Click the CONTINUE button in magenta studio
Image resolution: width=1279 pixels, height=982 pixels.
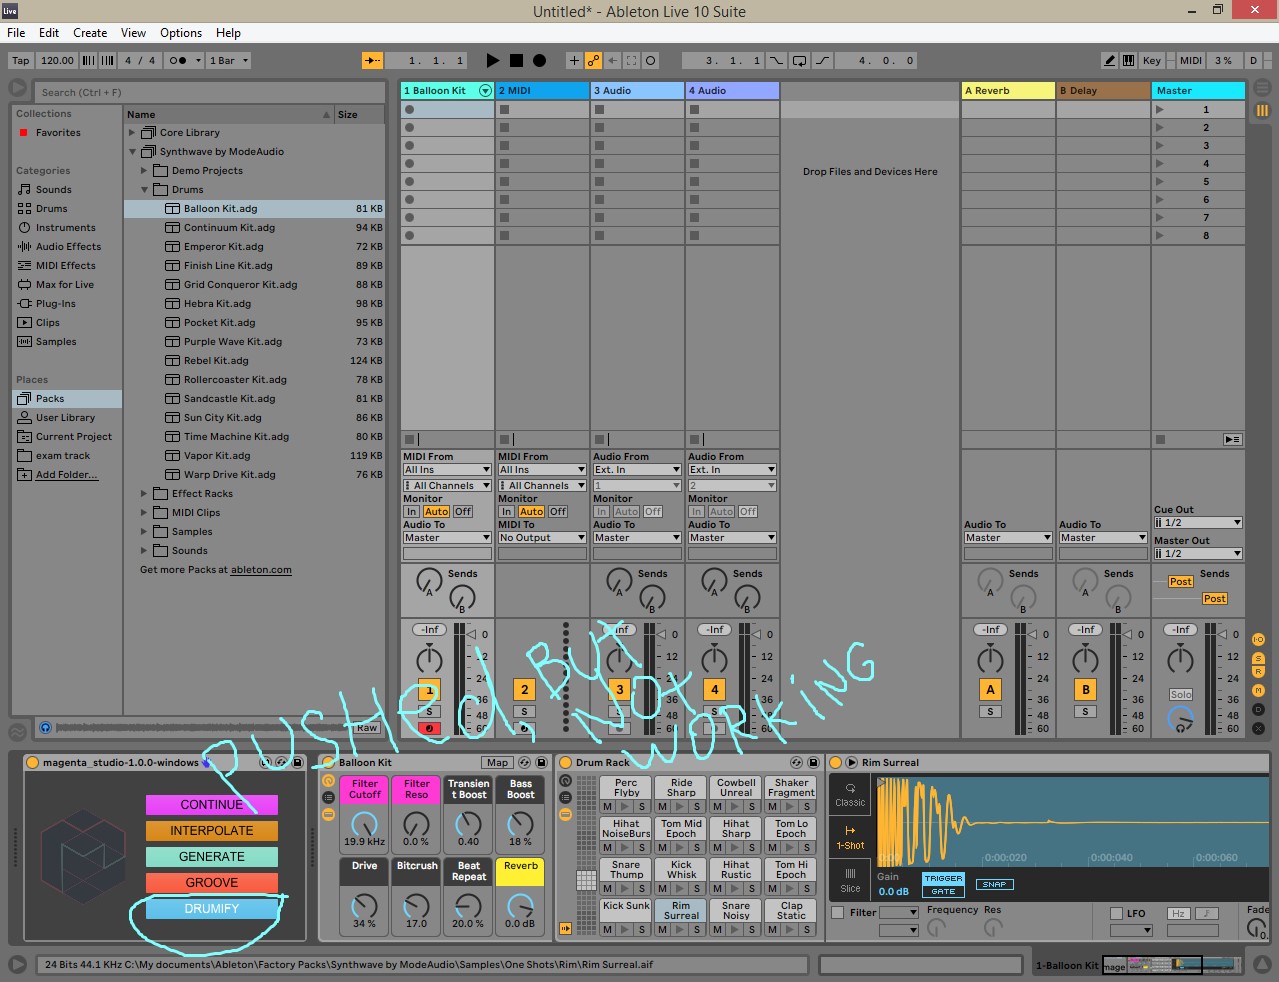pyautogui.click(x=212, y=805)
